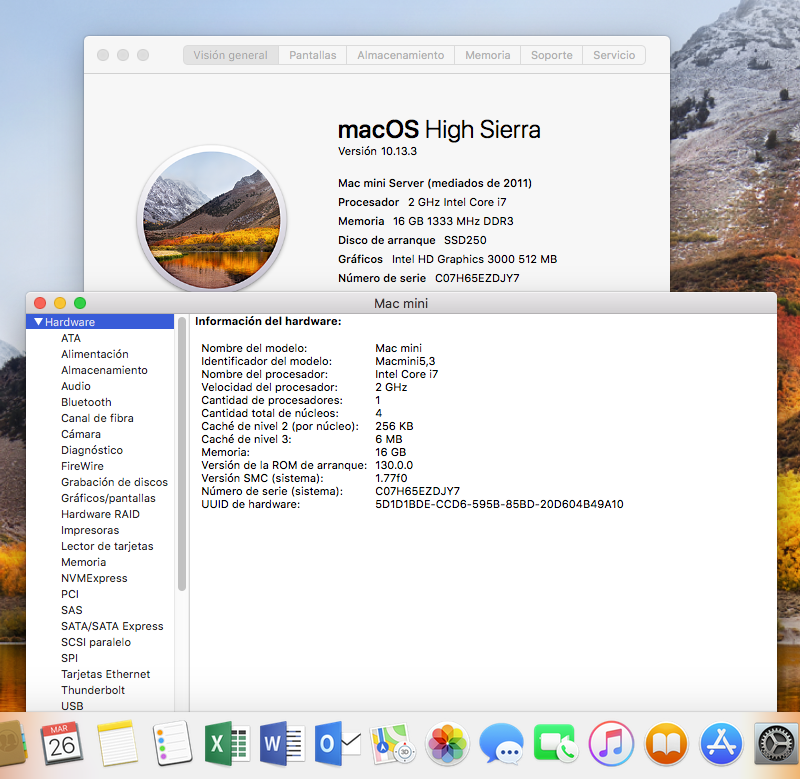Launch iTunes from the dock
The width and height of the screenshot is (800, 779).
tap(611, 744)
